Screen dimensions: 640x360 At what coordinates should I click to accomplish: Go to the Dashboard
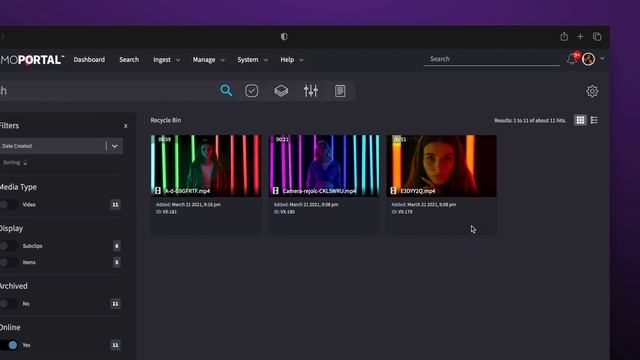tap(89, 60)
